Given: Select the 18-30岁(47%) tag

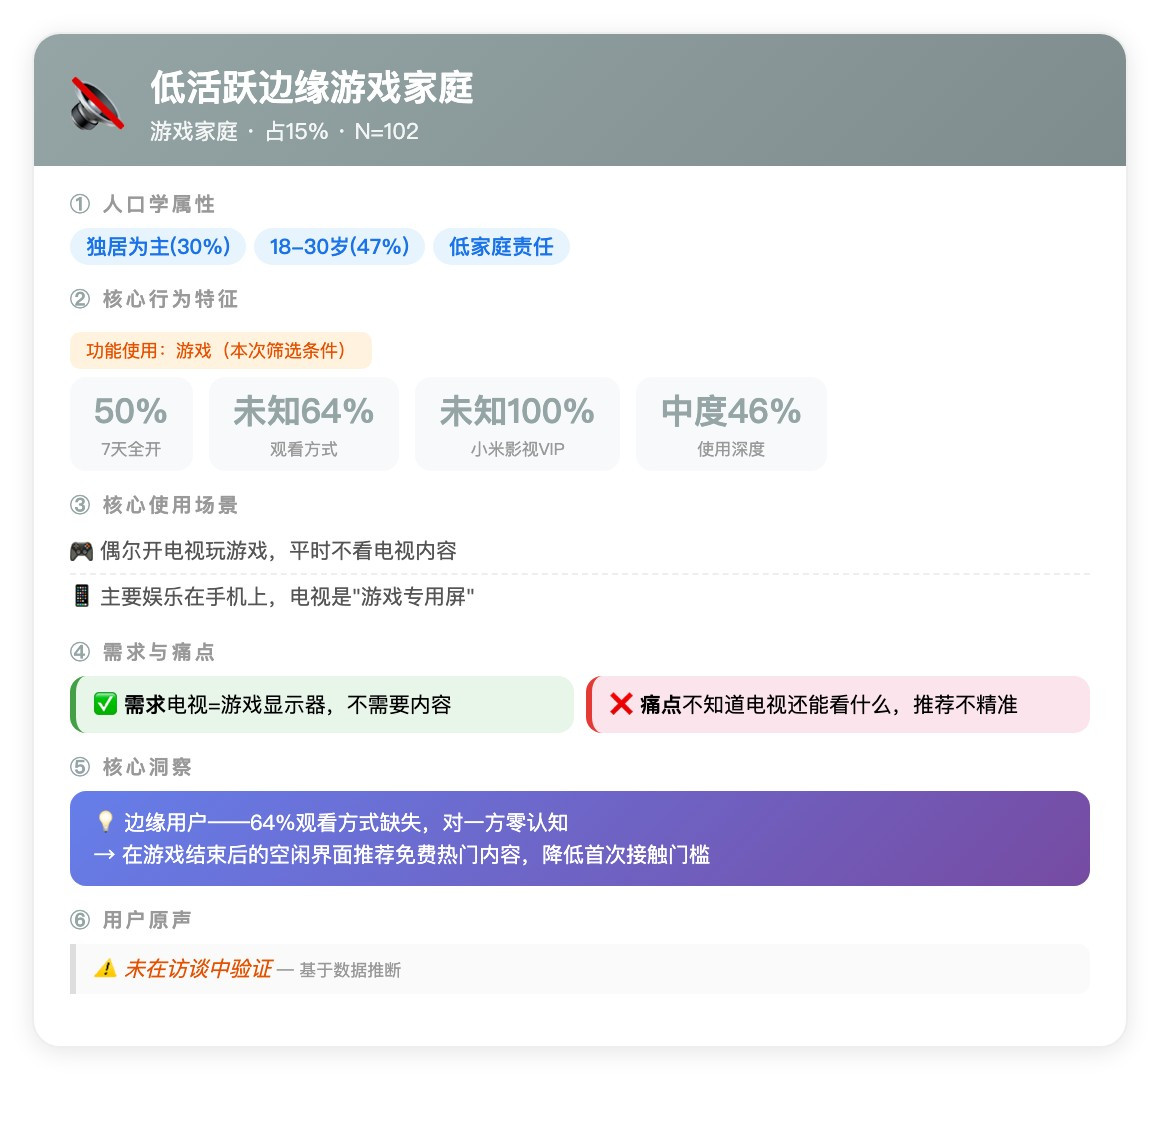Looking at the screenshot, I should [x=339, y=246].
